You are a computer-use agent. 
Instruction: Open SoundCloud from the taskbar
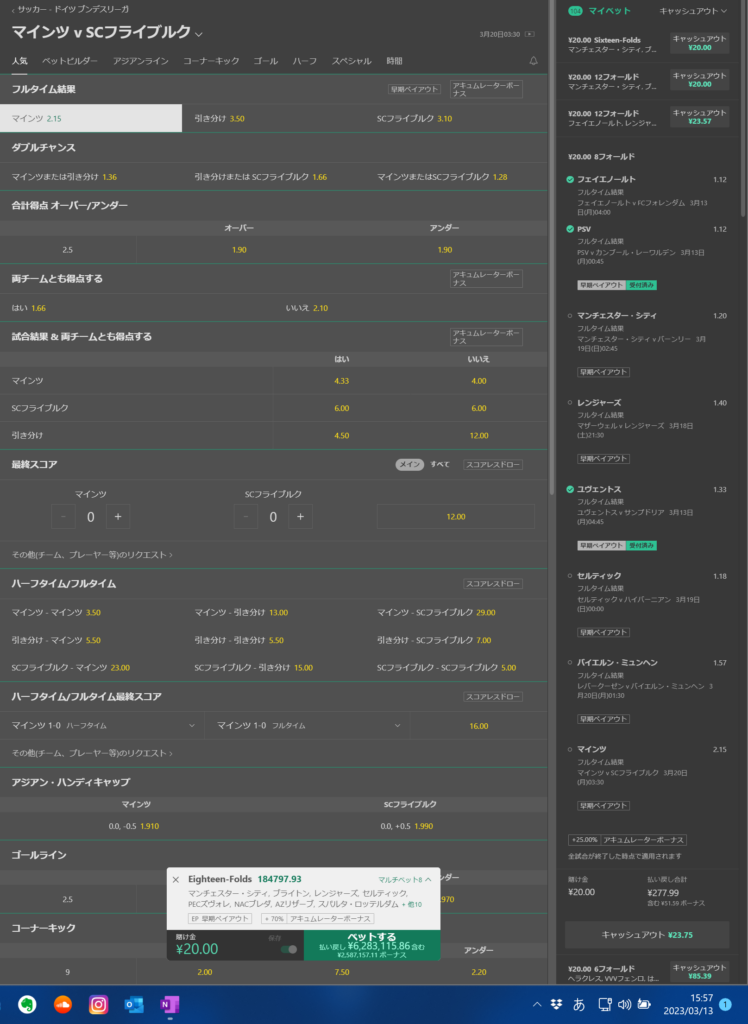(63, 1004)
